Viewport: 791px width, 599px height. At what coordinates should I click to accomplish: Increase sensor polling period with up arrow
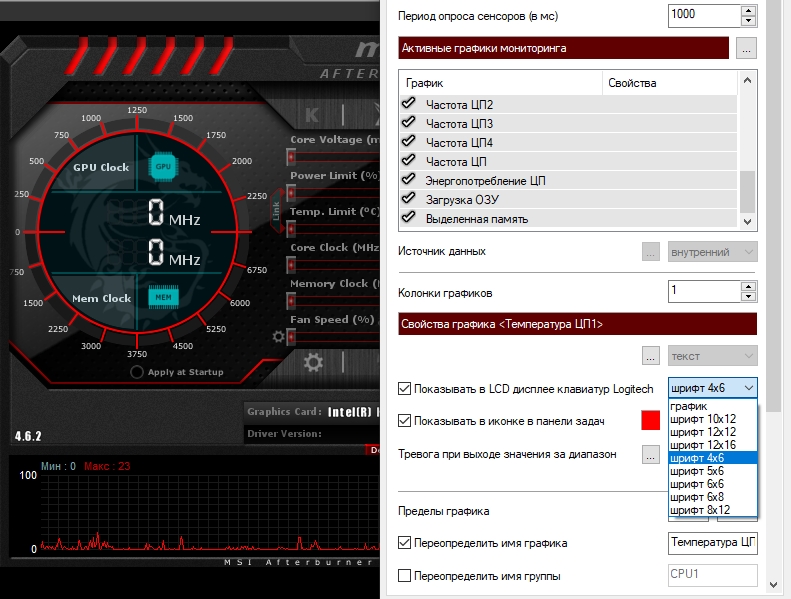(x=749, y=11)
